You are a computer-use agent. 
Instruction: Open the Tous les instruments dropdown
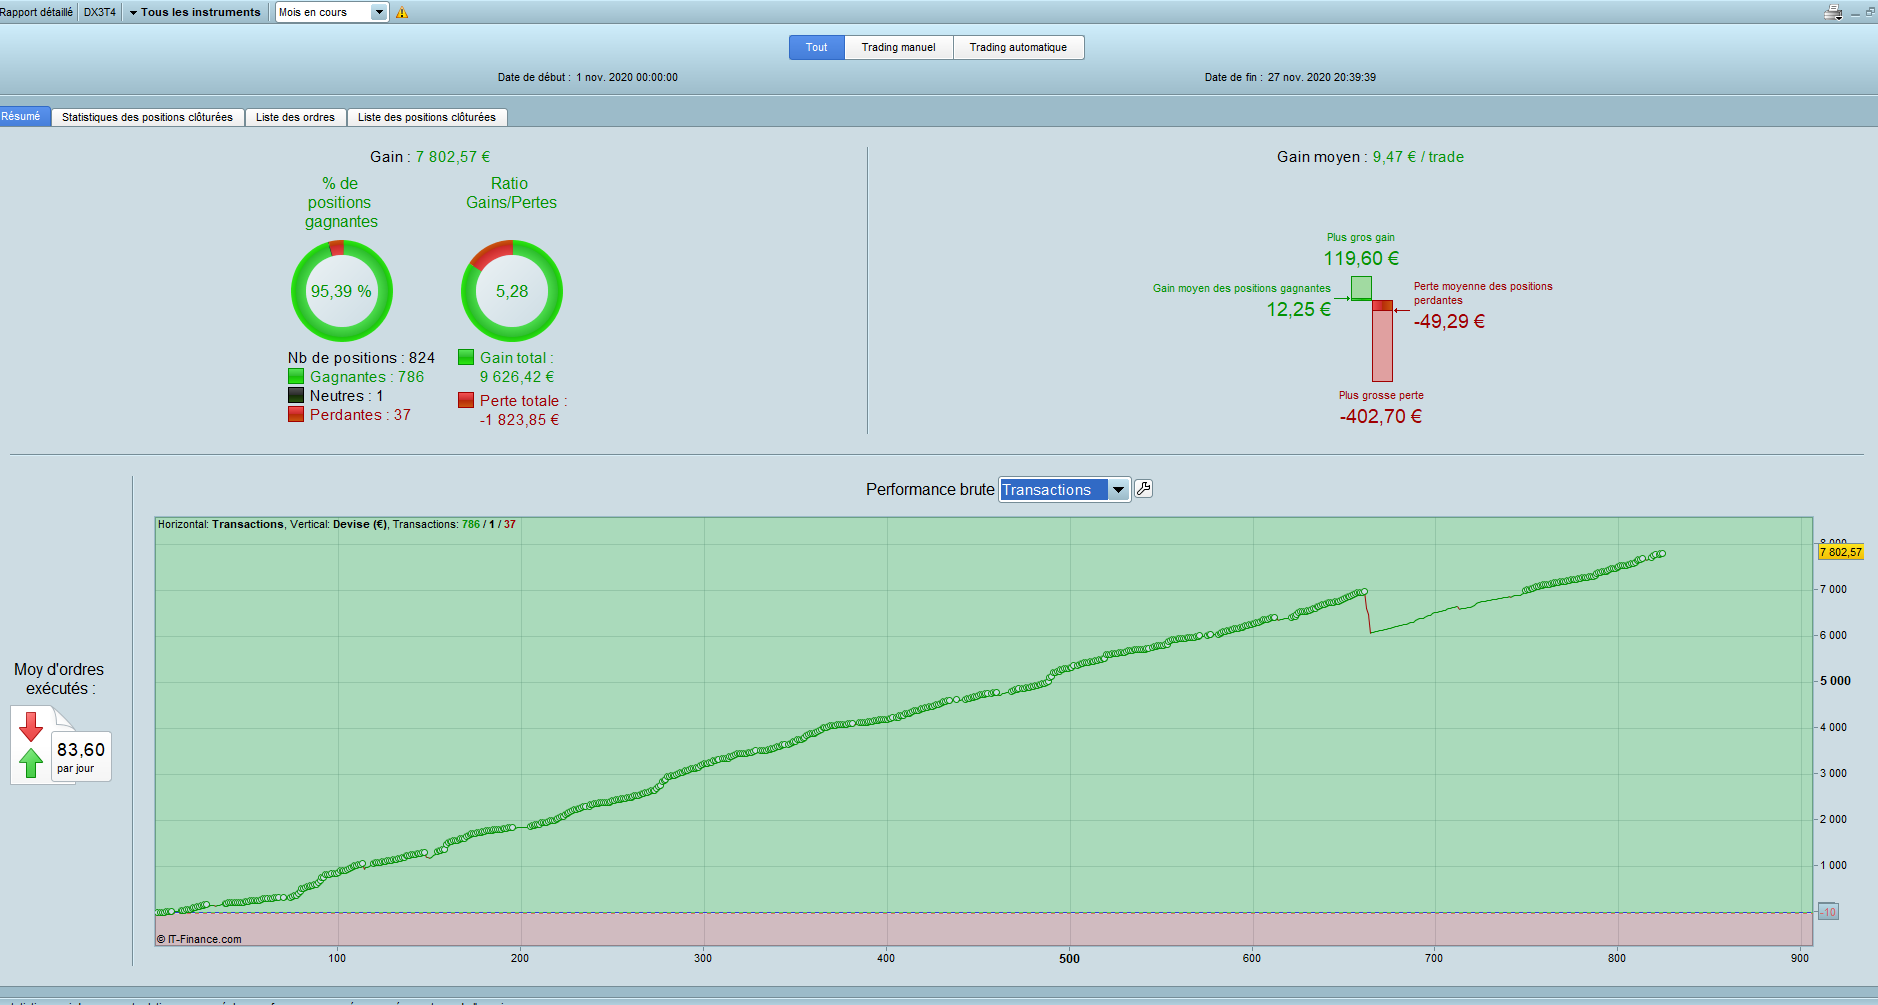(x=195, y=12)
